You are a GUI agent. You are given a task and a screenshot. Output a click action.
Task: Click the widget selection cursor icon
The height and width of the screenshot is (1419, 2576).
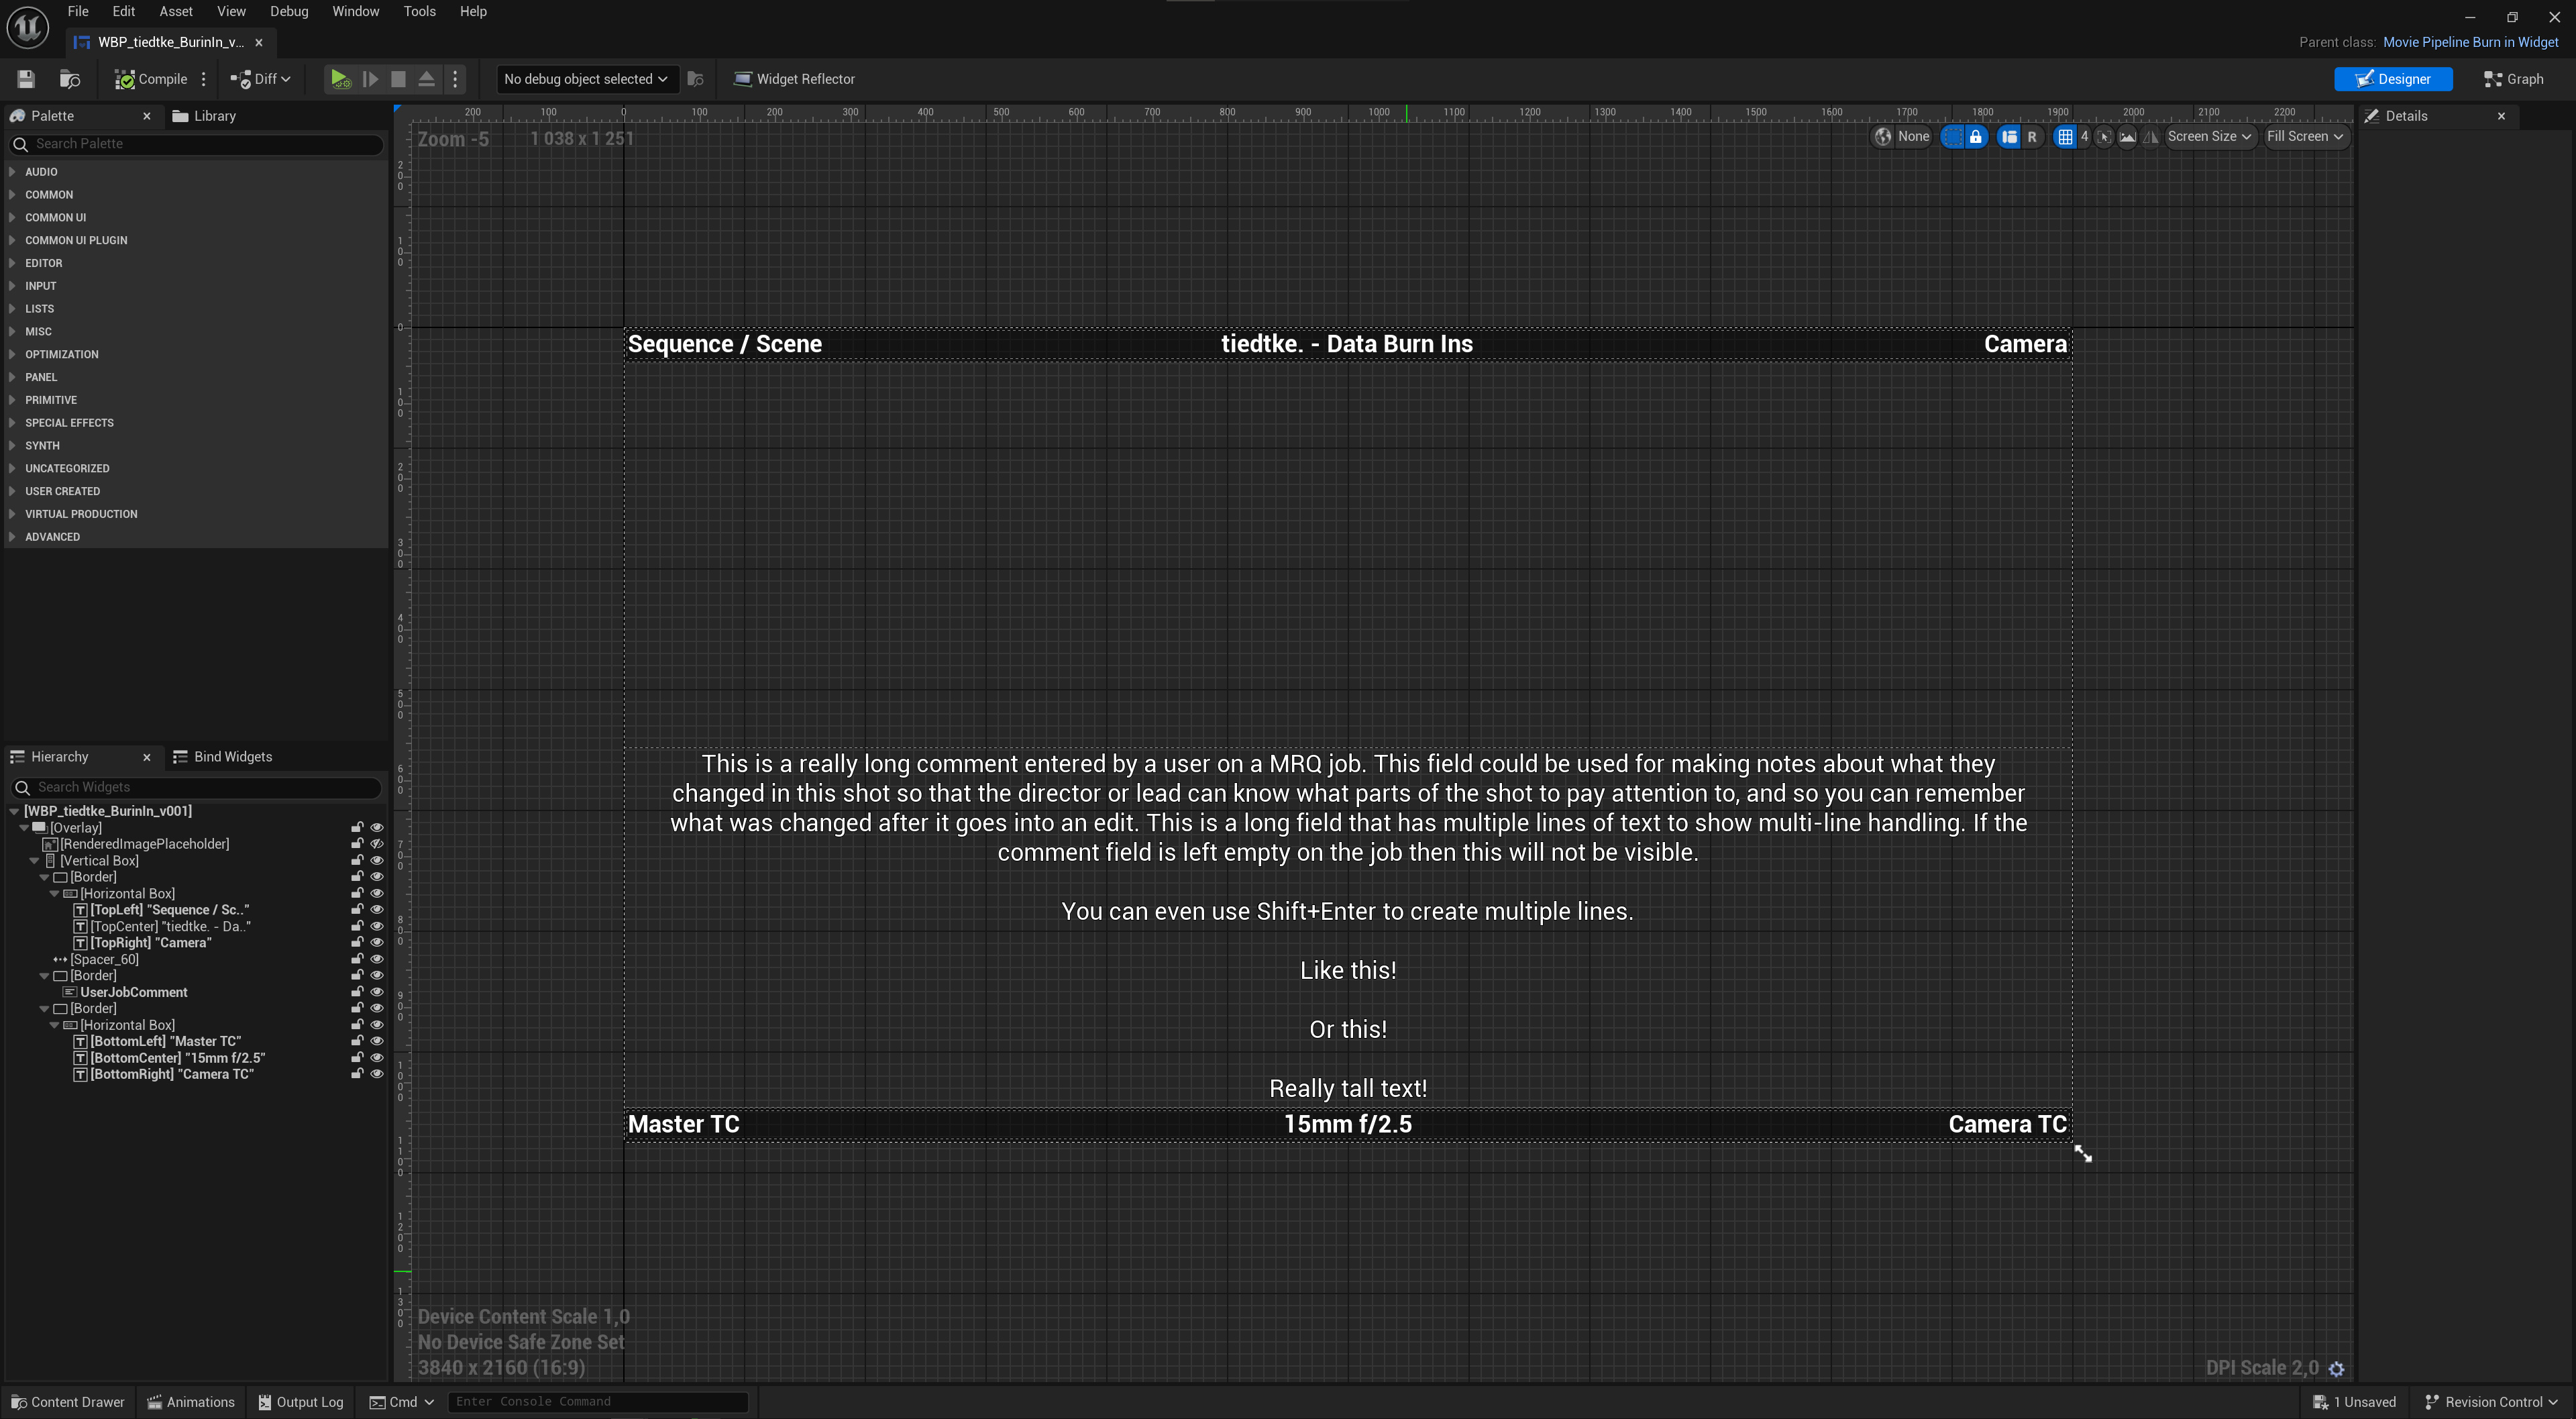[x=2104, y=137]
